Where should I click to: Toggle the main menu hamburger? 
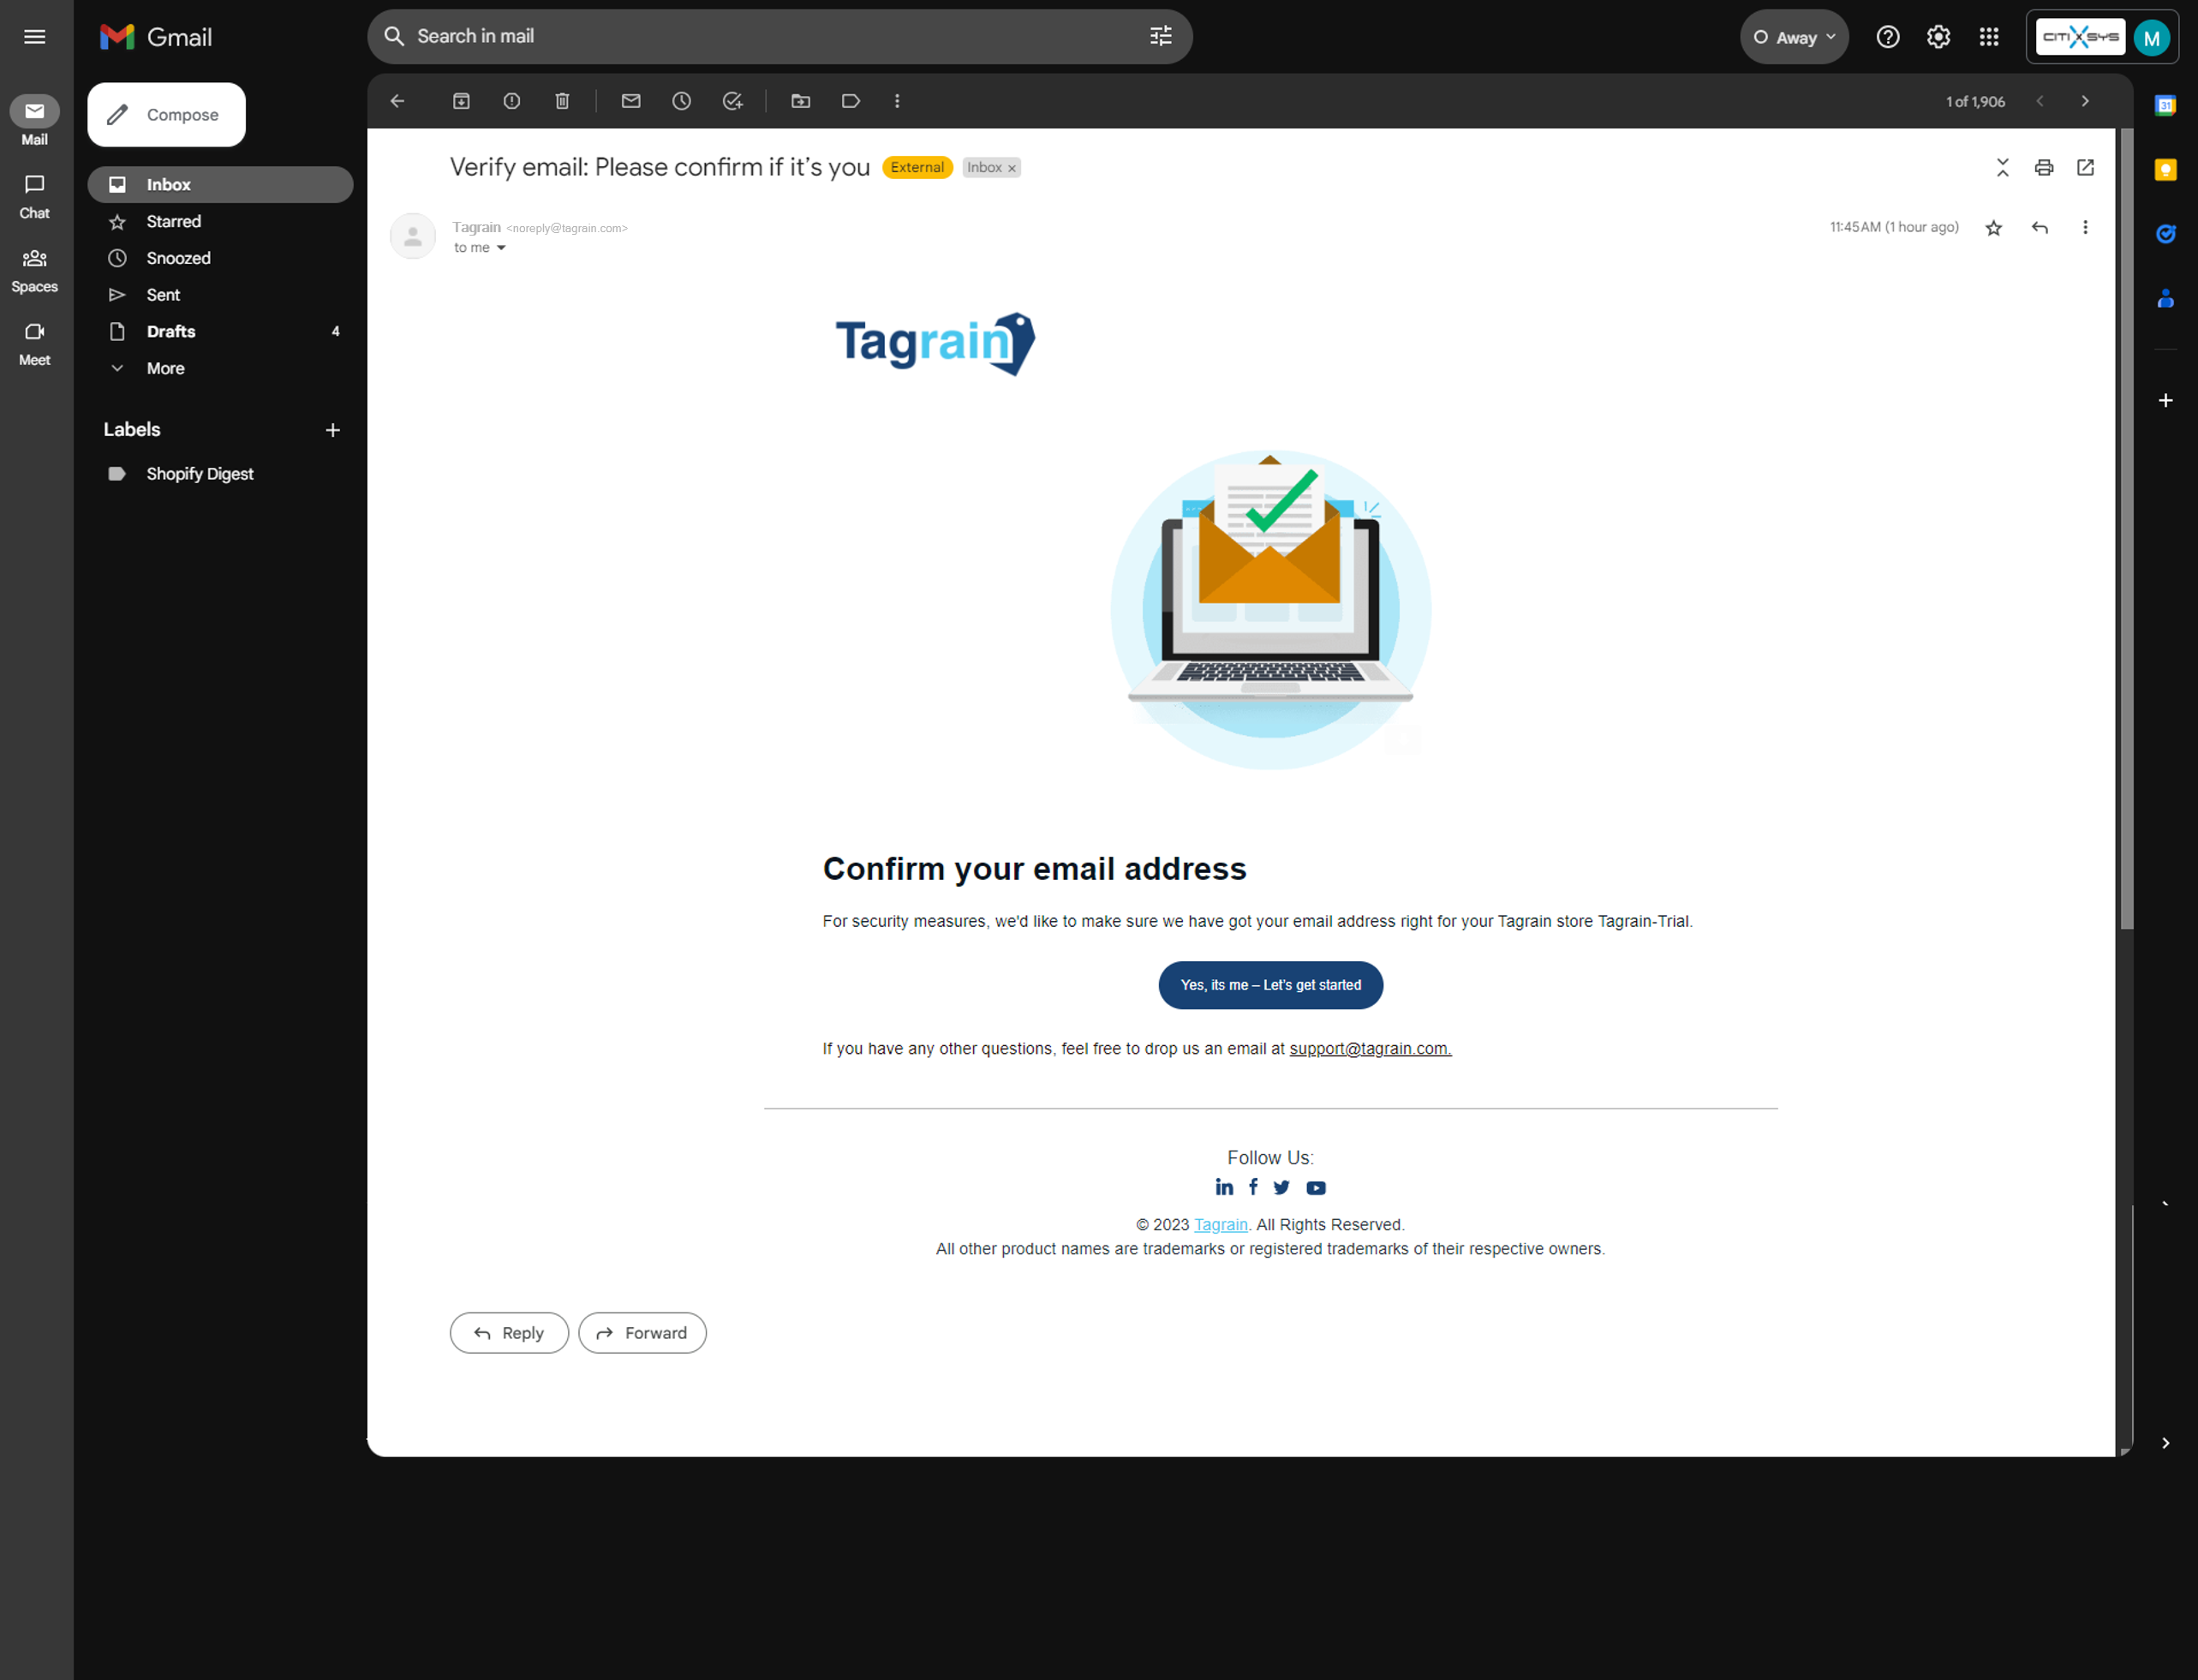click(35, 37)
